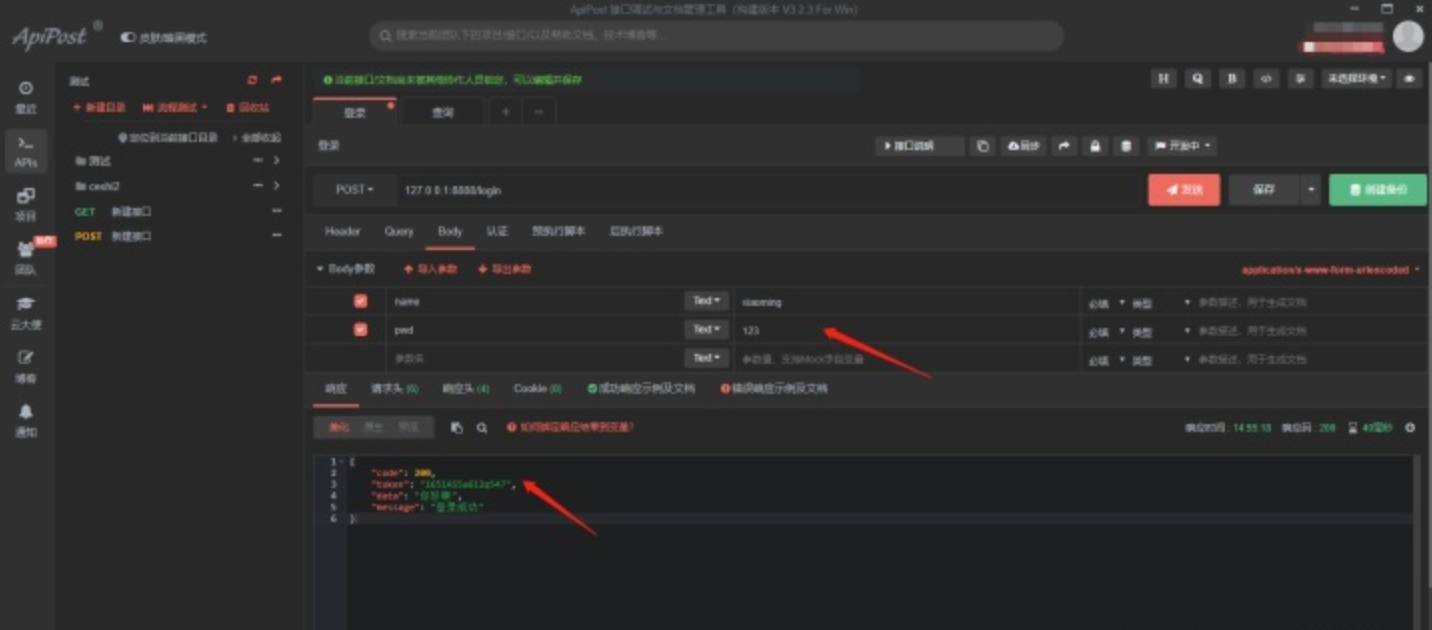The image size is (1432, 630).
Task: Click the eye icon beside environment selector
Action: (1410, 78)
